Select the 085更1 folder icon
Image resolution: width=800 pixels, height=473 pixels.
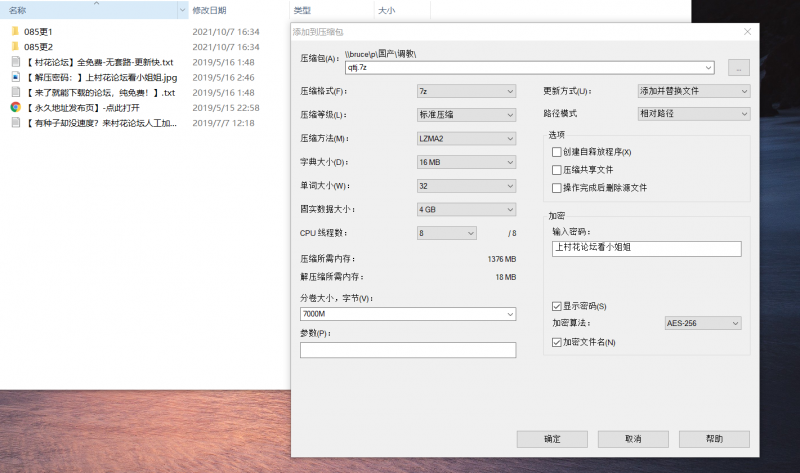pos(15,31)
